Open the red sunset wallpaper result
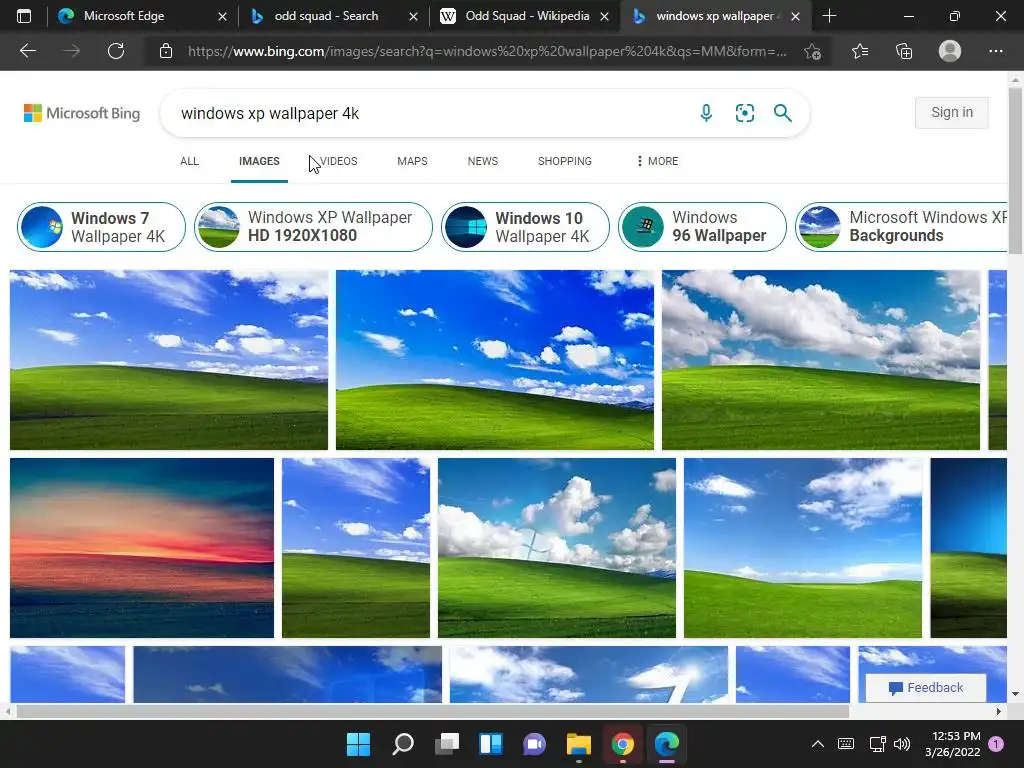The width and height of the screenshot is (1024, 768). [142, 548]
